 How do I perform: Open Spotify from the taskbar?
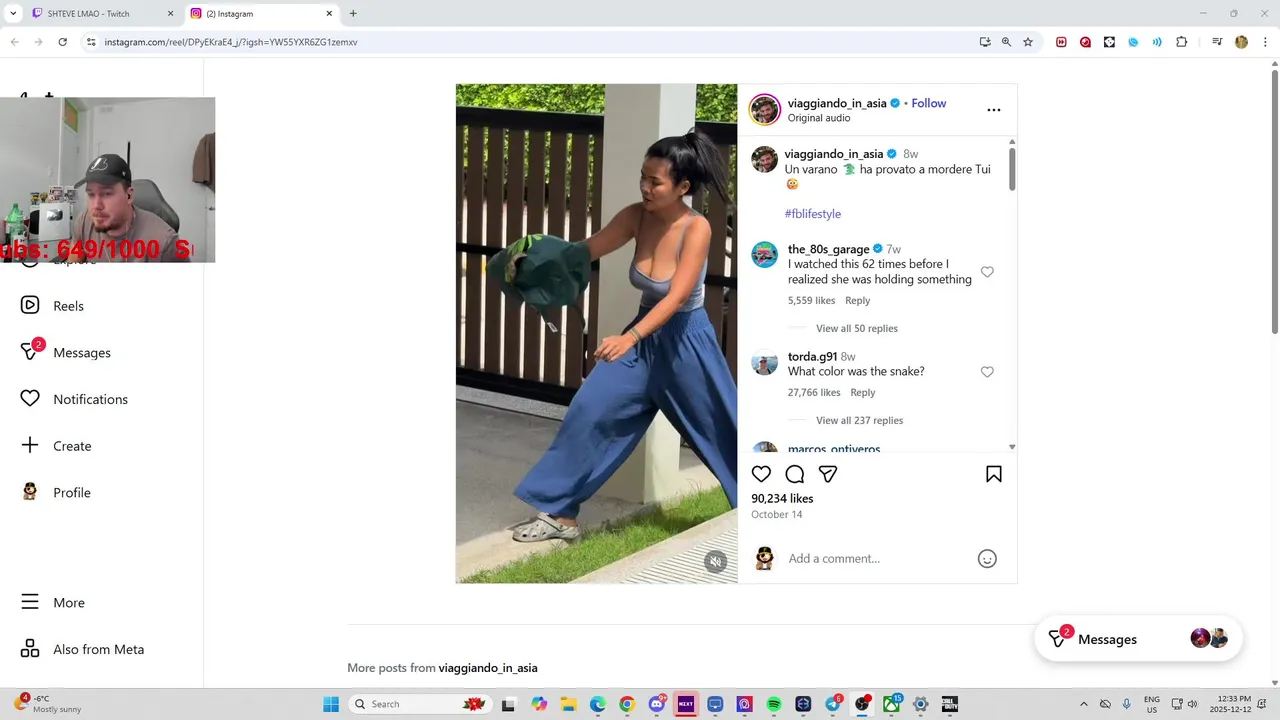774,704
